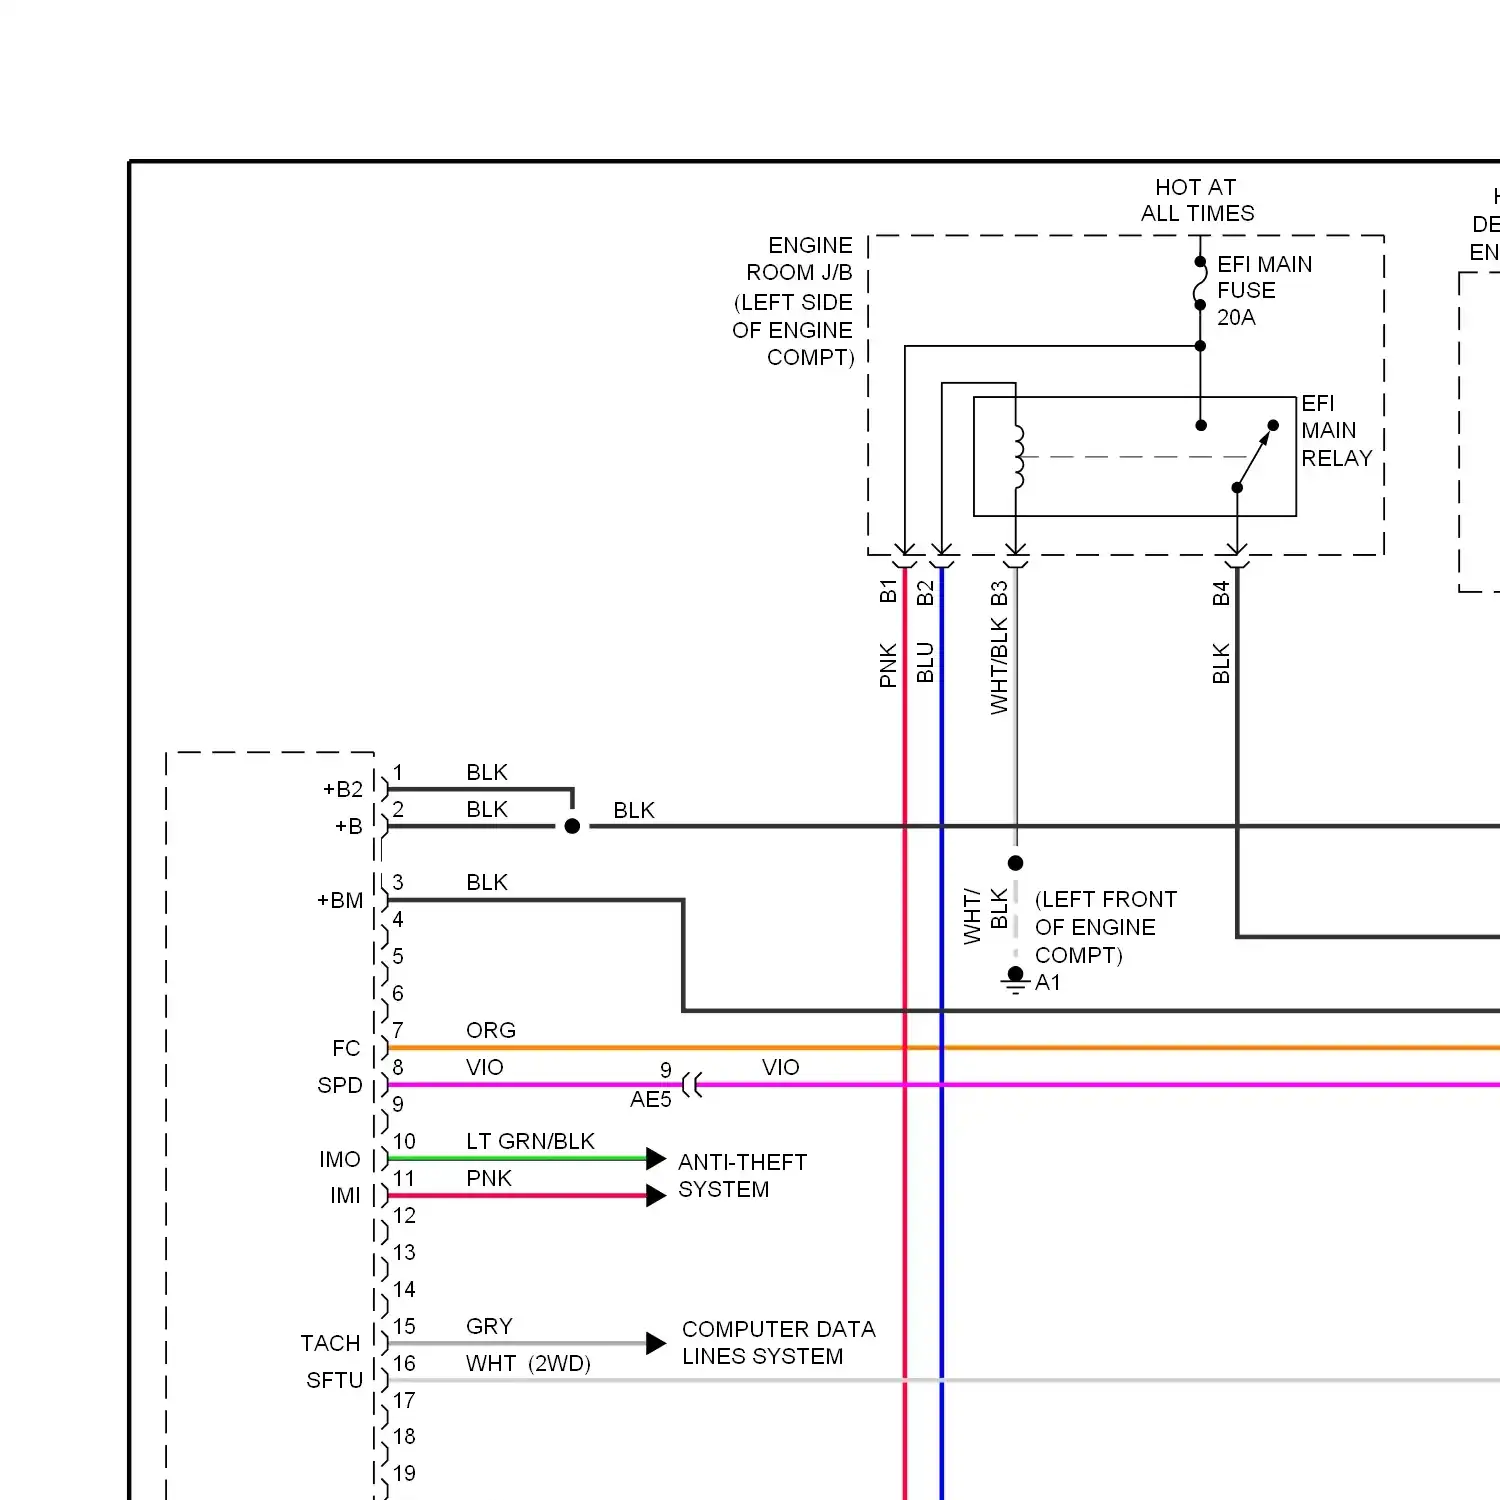Select the SPD pin name
Viewport: 1500px width, 1500px height.
click(340, 1085)
